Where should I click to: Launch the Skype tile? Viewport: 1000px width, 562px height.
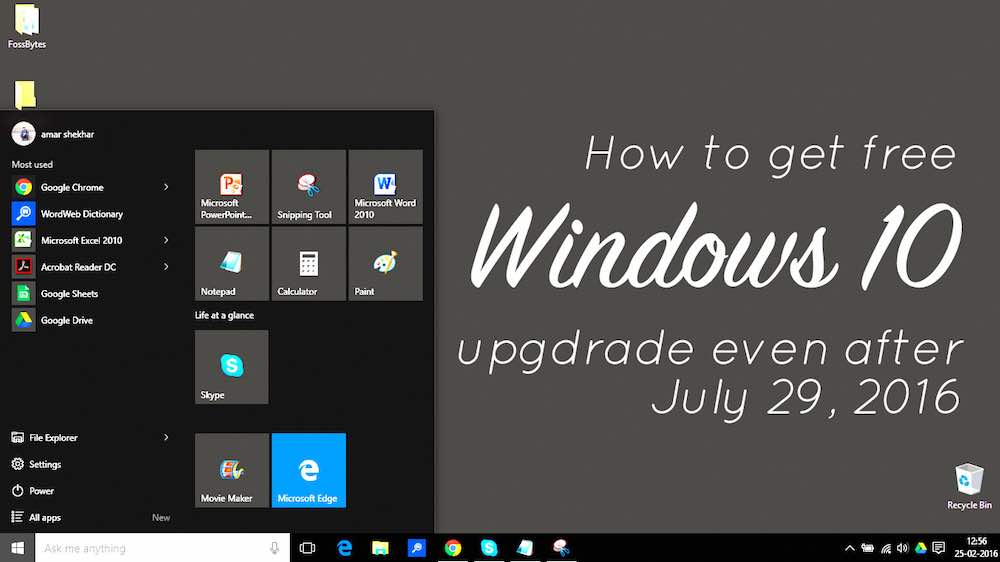[x=232, y=367]
